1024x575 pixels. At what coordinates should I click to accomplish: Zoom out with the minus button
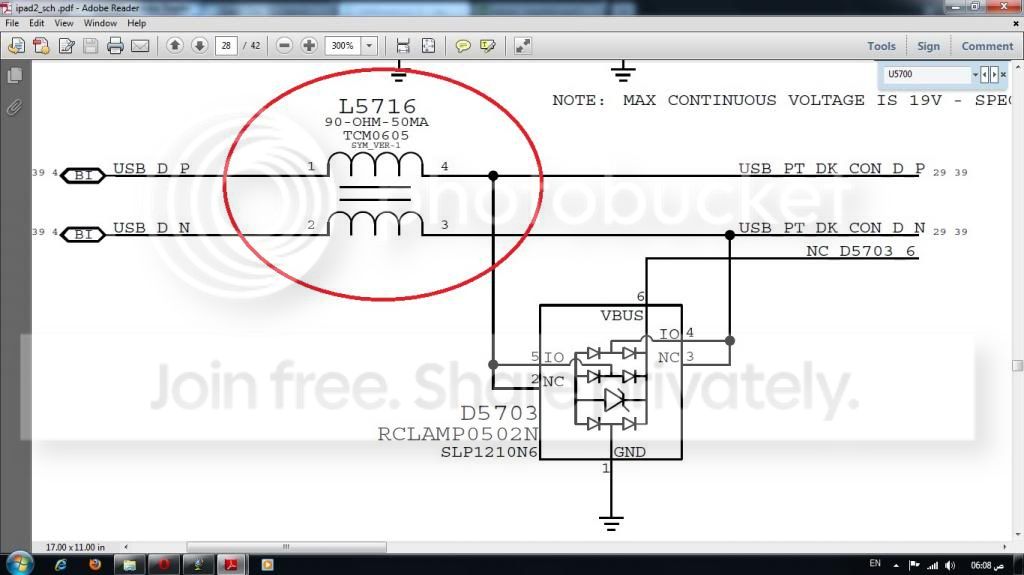pyautogui.click(x=285, y=46)
